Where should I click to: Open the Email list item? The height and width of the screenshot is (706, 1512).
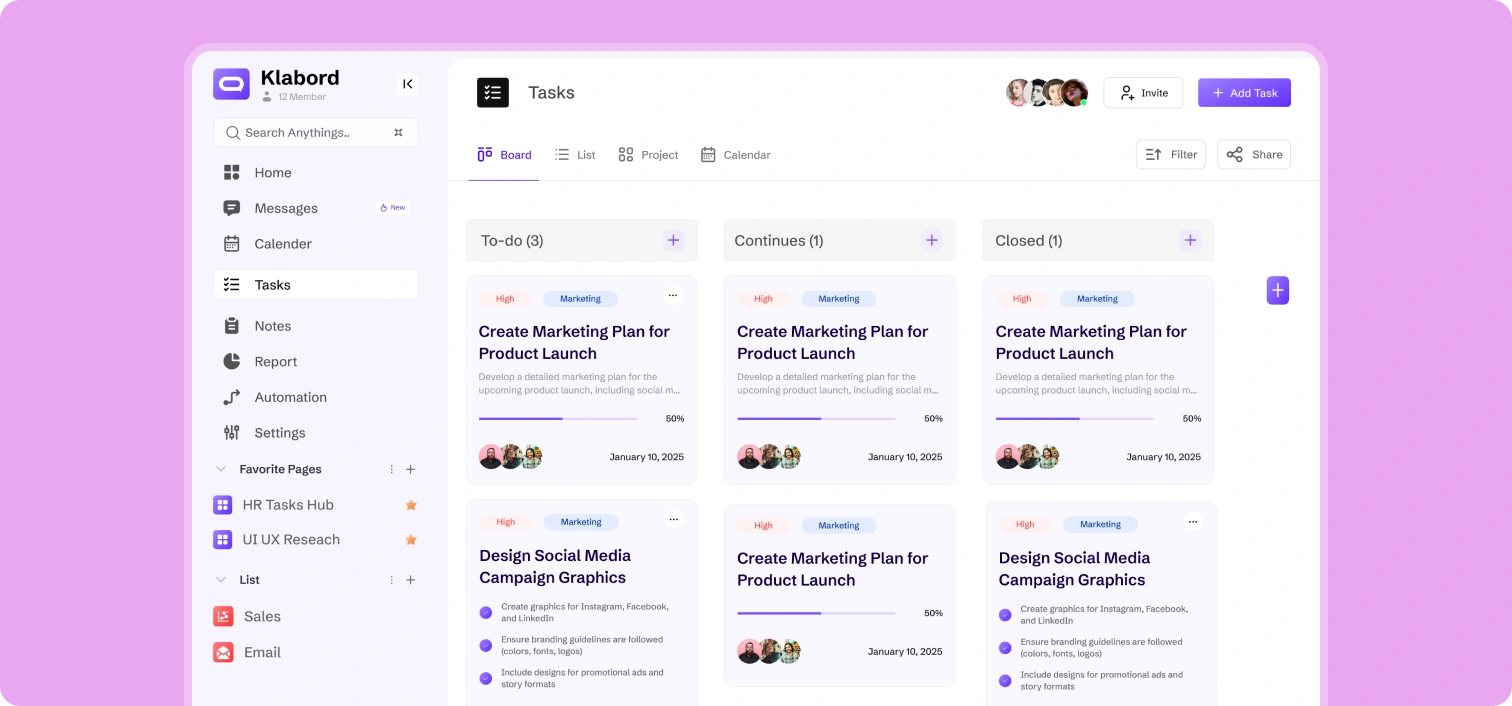click(x=262, y=652)
